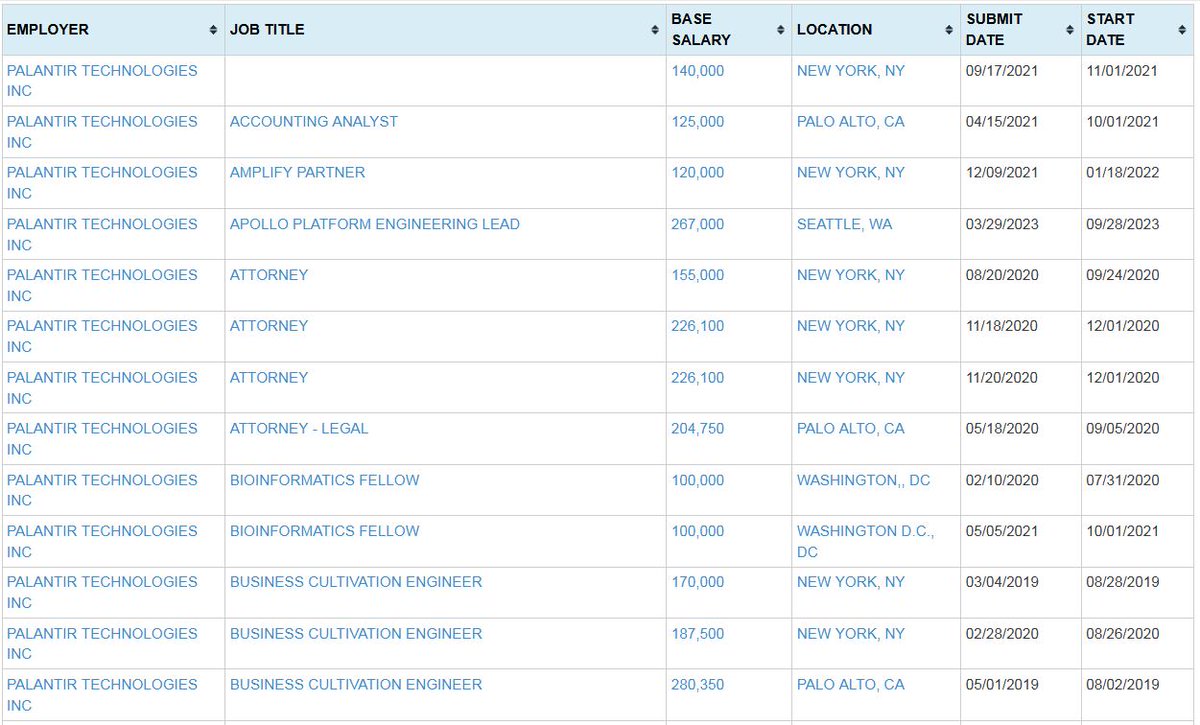Open BUSINESS CULTIVATION ENGINEER link paying 187,500
This screenshot has width=1200, height=725.
tap(356, 633)
